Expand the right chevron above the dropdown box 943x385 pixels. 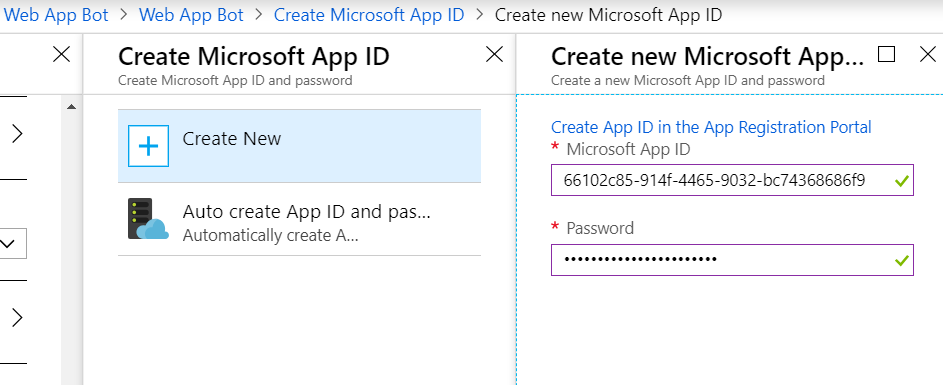tap(17, 134)
